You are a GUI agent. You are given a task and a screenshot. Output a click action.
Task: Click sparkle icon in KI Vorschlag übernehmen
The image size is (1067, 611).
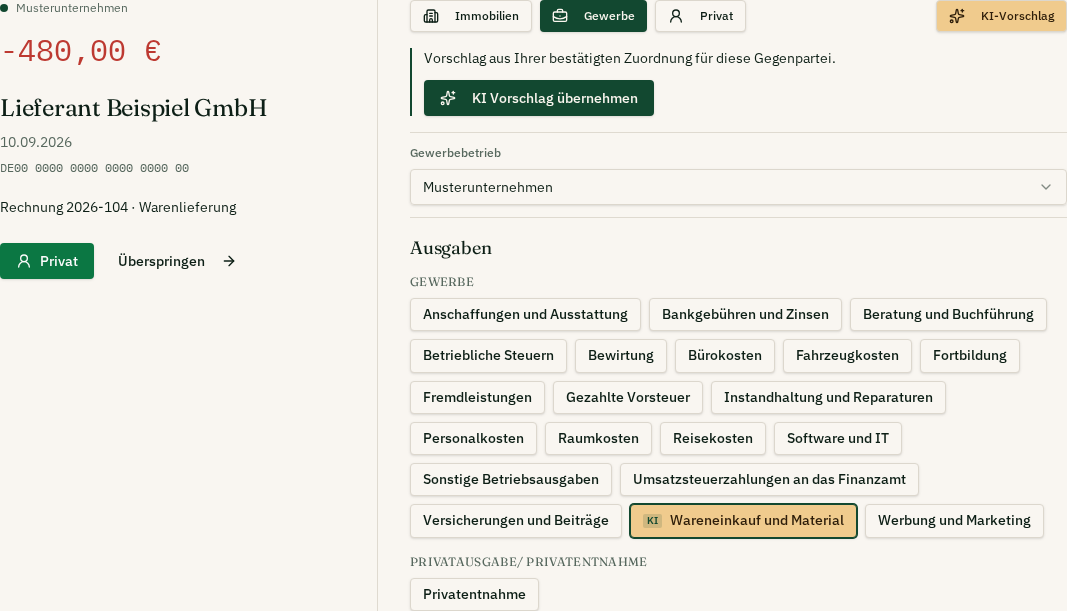(448, 98)
